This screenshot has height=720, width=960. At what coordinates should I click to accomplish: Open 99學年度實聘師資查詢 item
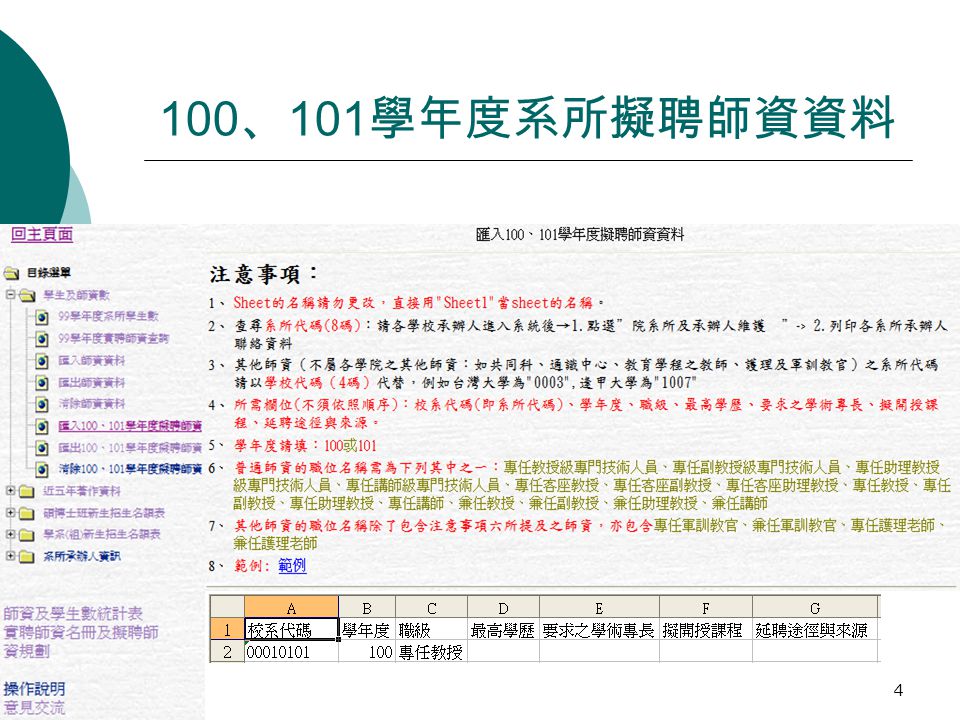[113, 339]
